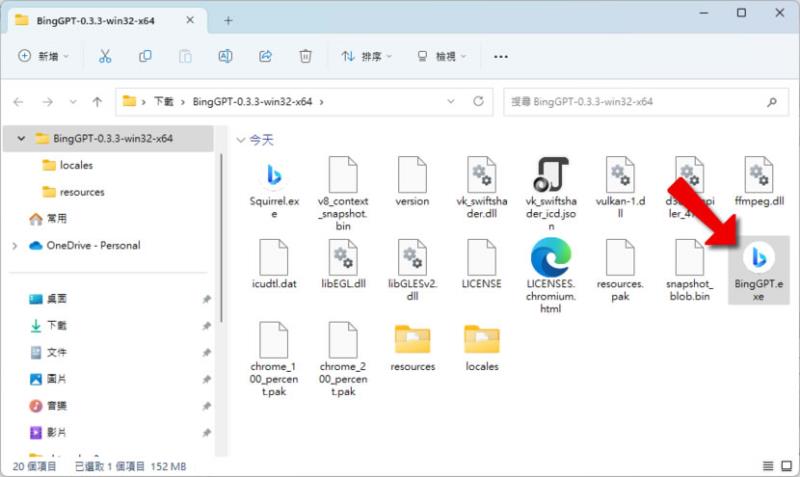Viewport: 800px width, 477px height.
Task: Refresh the current folder
Action: (478, 102)
